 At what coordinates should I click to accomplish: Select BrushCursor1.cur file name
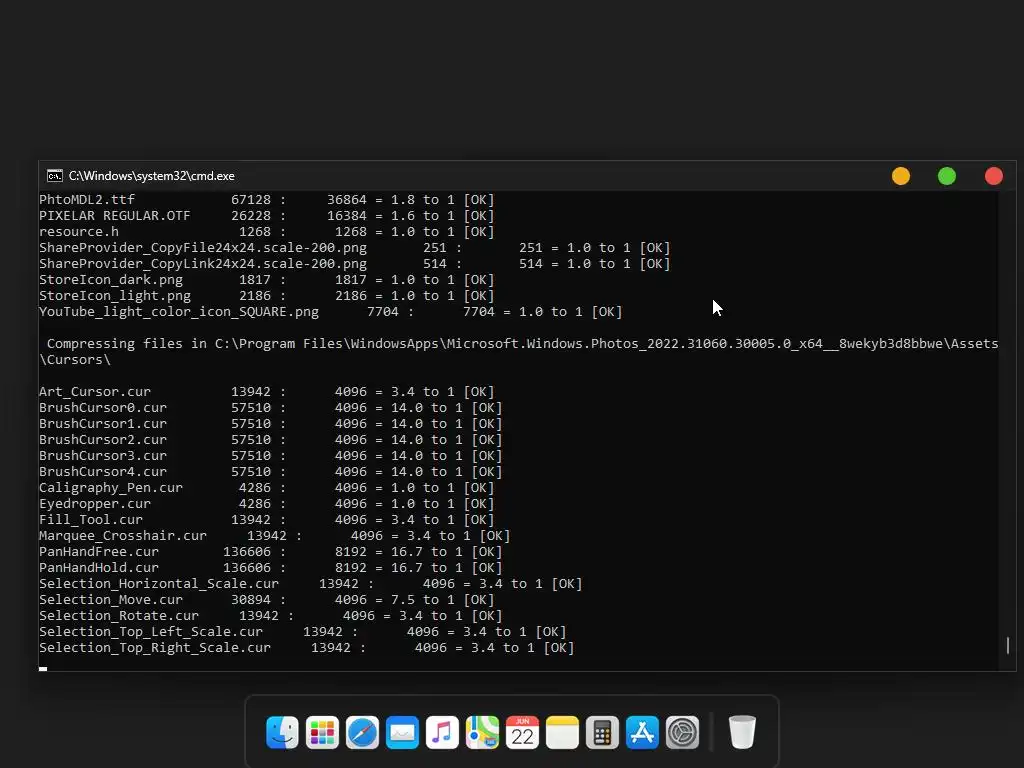[x=103, y=424]
